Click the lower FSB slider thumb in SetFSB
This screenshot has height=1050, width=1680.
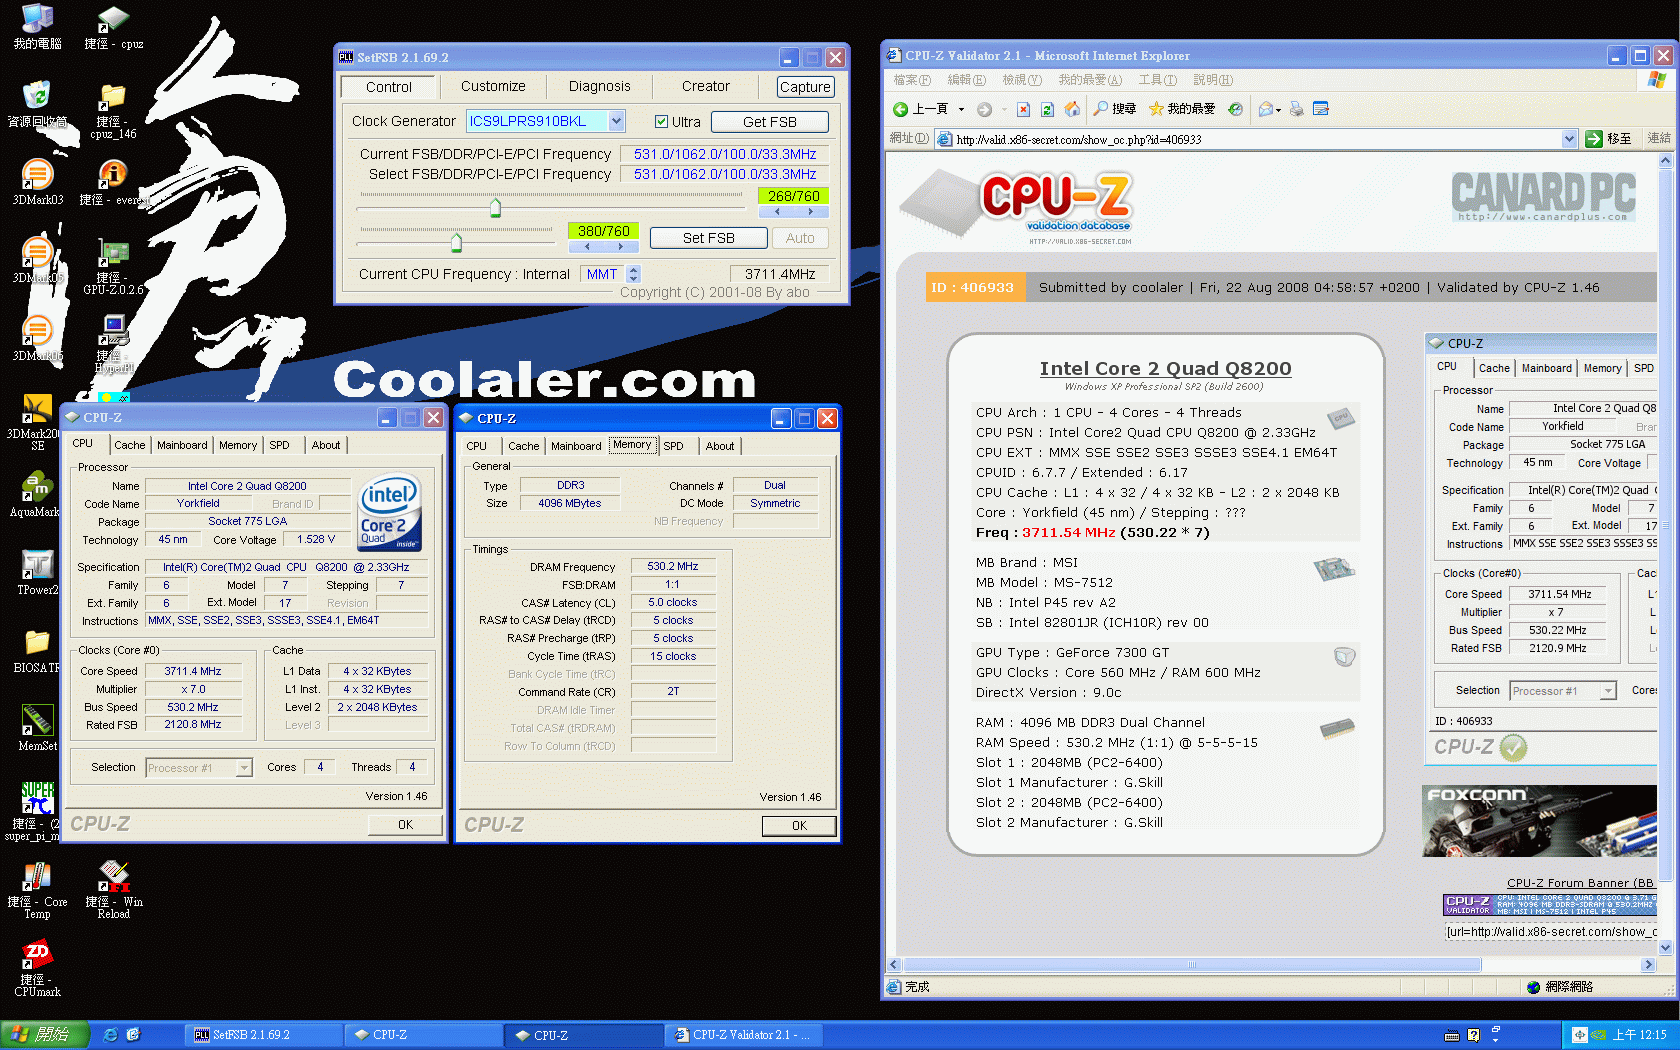(x=456, y=241)
